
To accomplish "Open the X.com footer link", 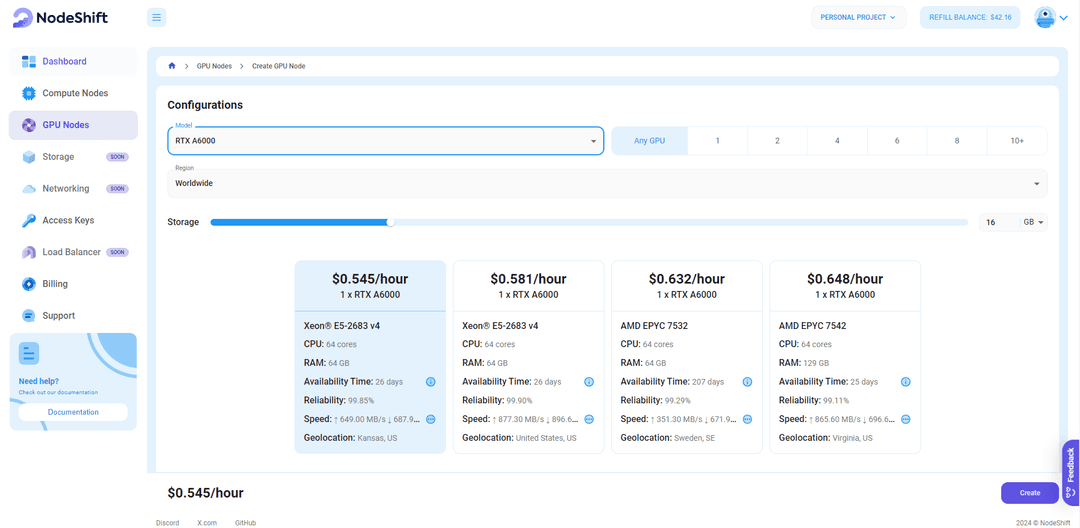I will click(207, 523).
